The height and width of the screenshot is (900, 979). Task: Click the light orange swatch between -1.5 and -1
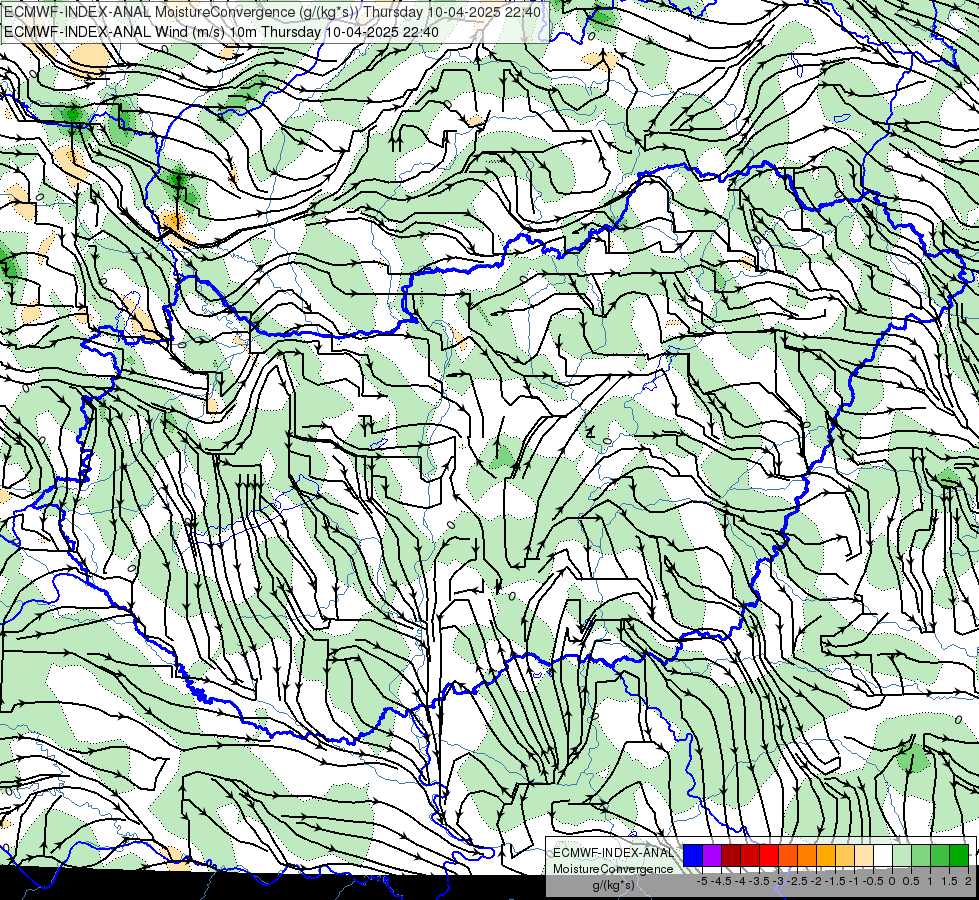[x=845, y=855]
